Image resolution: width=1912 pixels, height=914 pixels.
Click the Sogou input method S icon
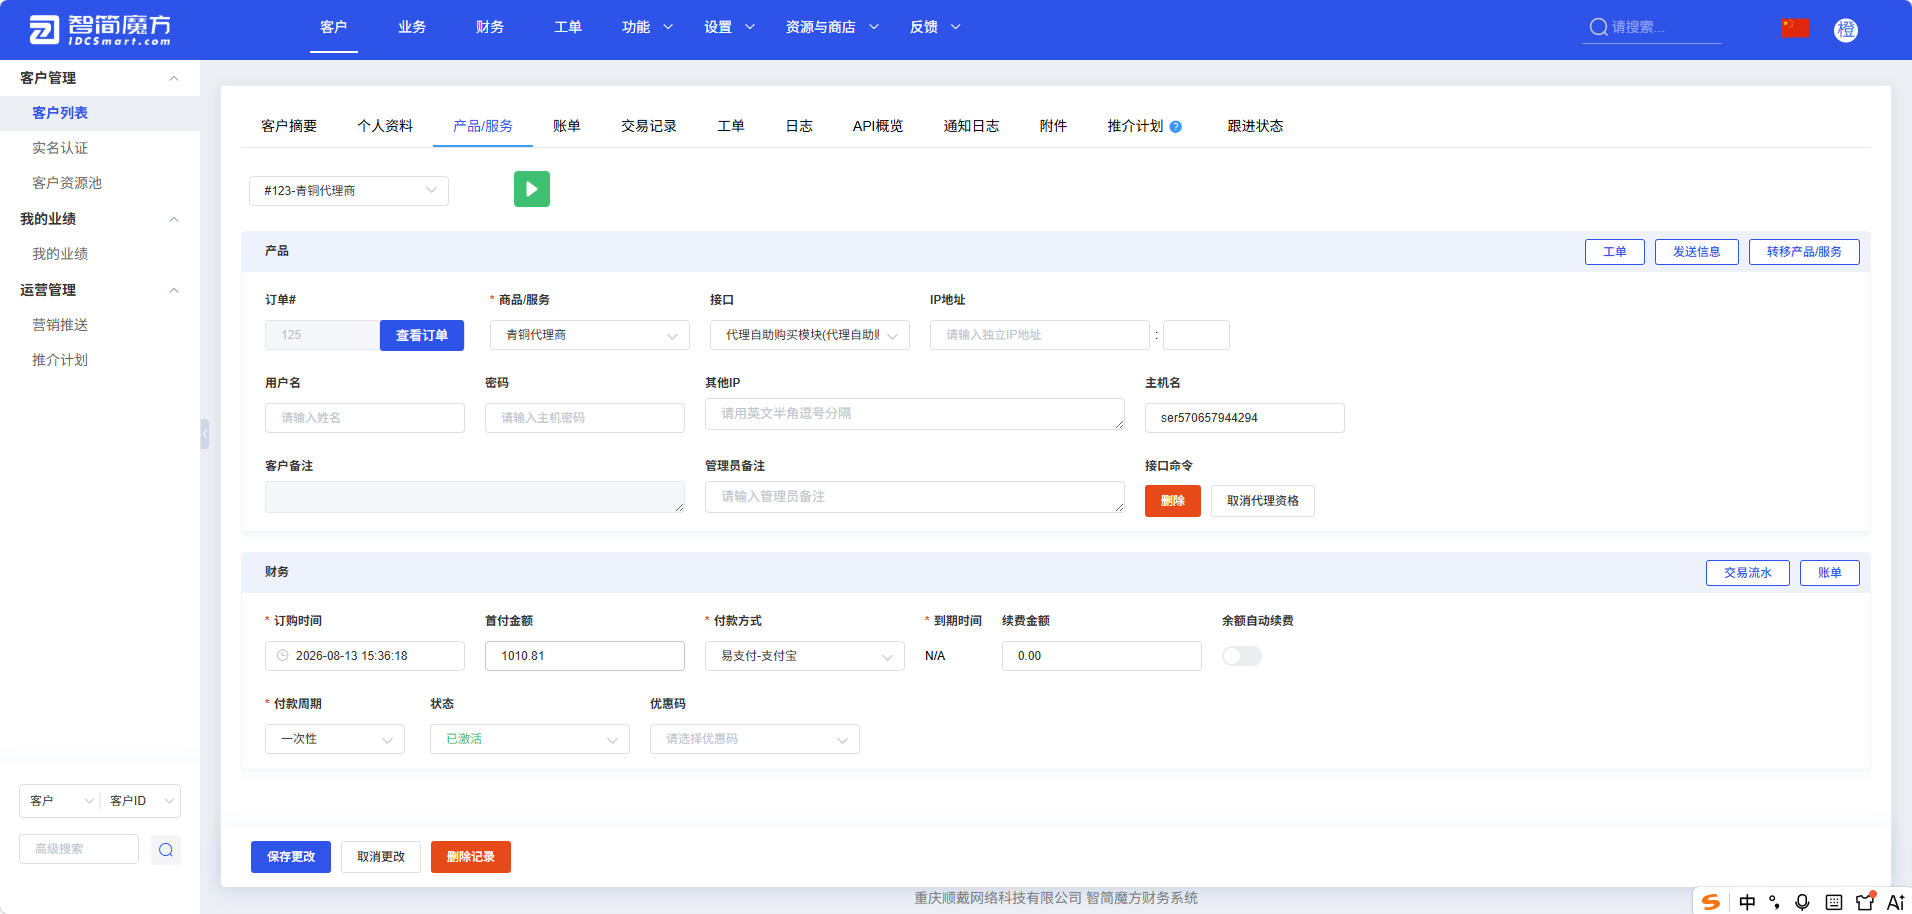coord(1711,902)
